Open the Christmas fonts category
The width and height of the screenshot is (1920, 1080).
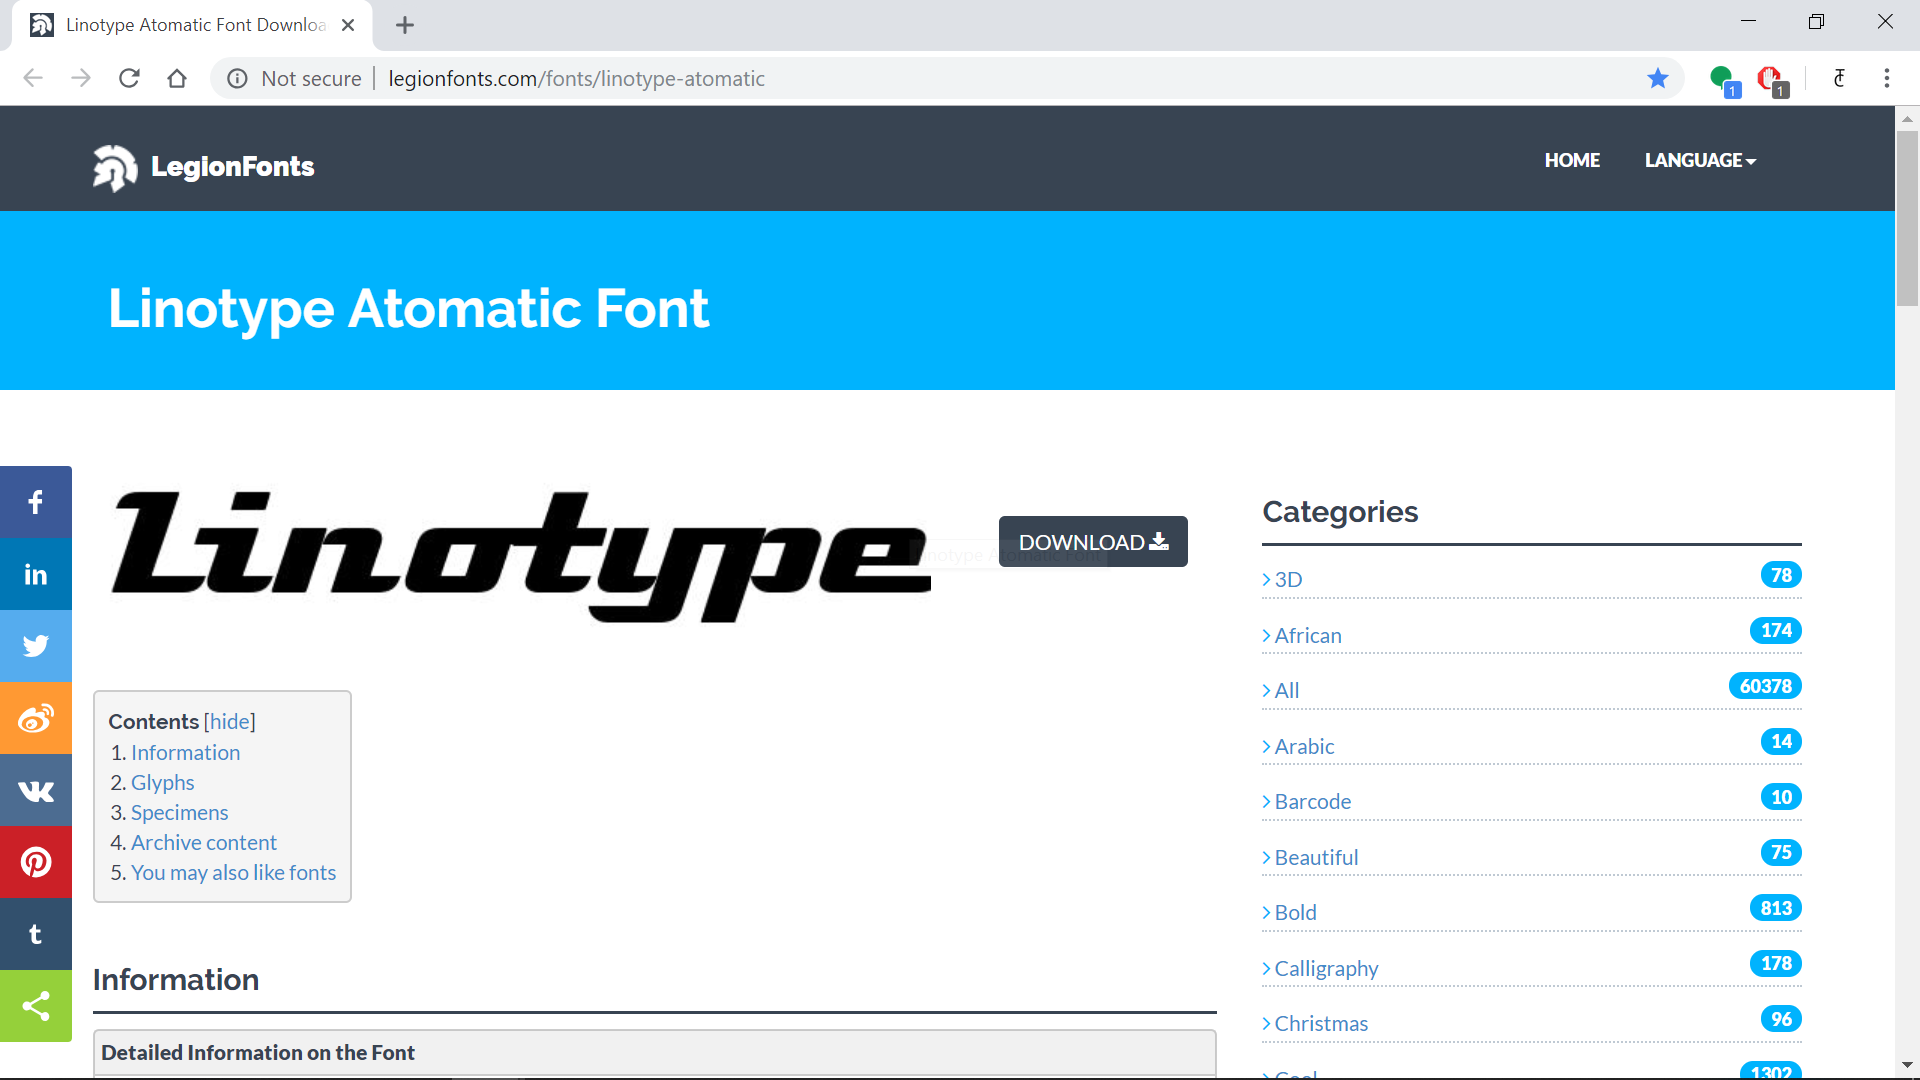(1321, 1023)
